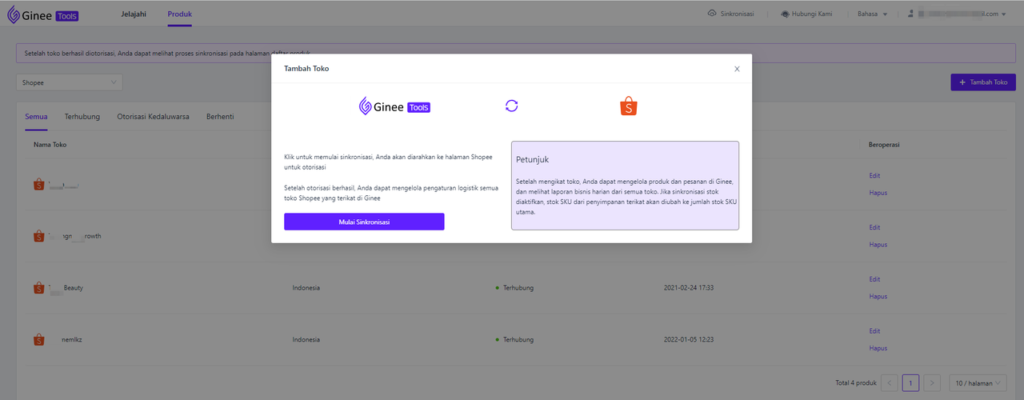Go to the previous page arrow
This screenshot has width=1024, height=400.
coord(889,383)
